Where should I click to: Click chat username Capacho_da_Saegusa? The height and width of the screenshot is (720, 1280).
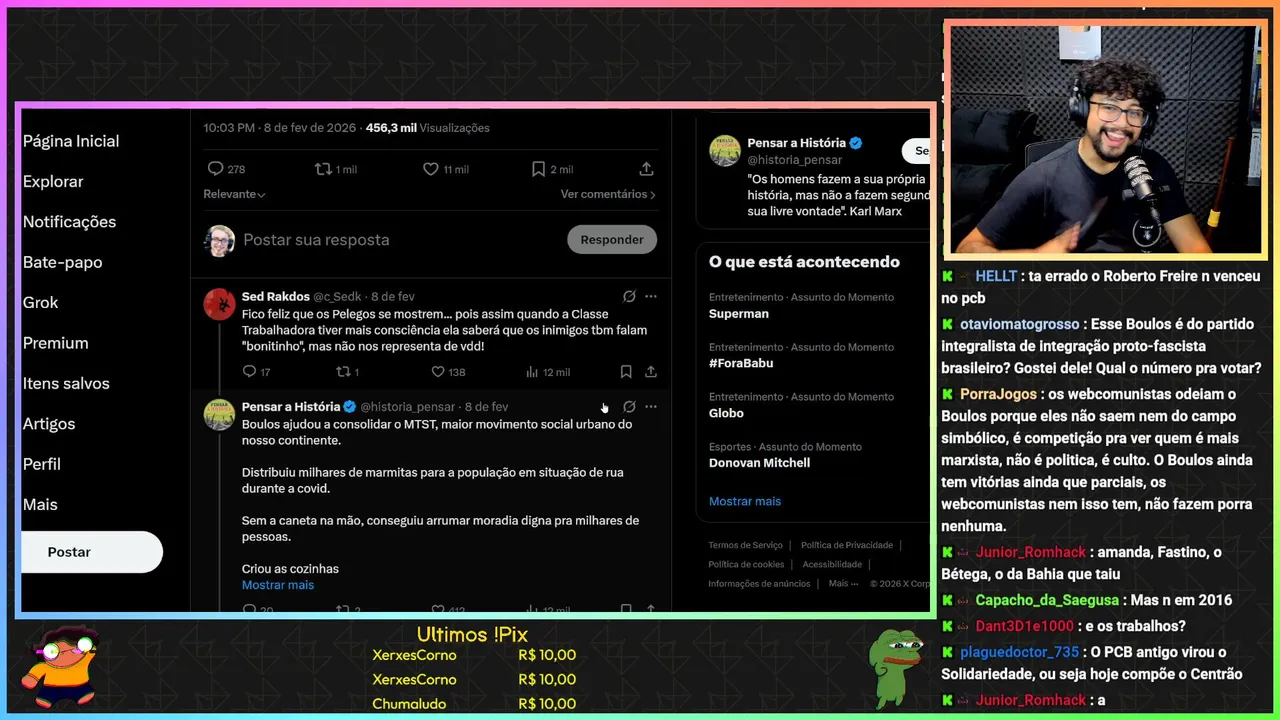pyautogui.click(x=1047, y=600)
